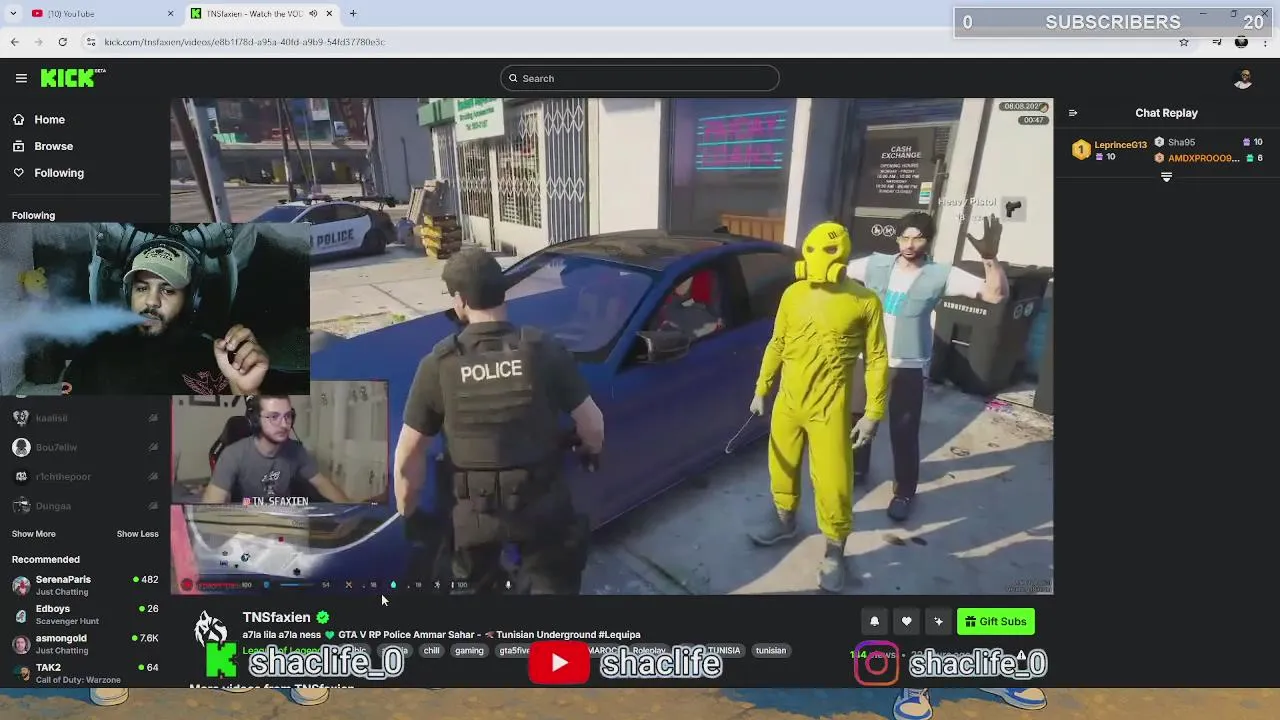Open offline channel r1chthepoor
This screenshot has width=1280, height=720.
pyautogui.click(x=85, y=476)
